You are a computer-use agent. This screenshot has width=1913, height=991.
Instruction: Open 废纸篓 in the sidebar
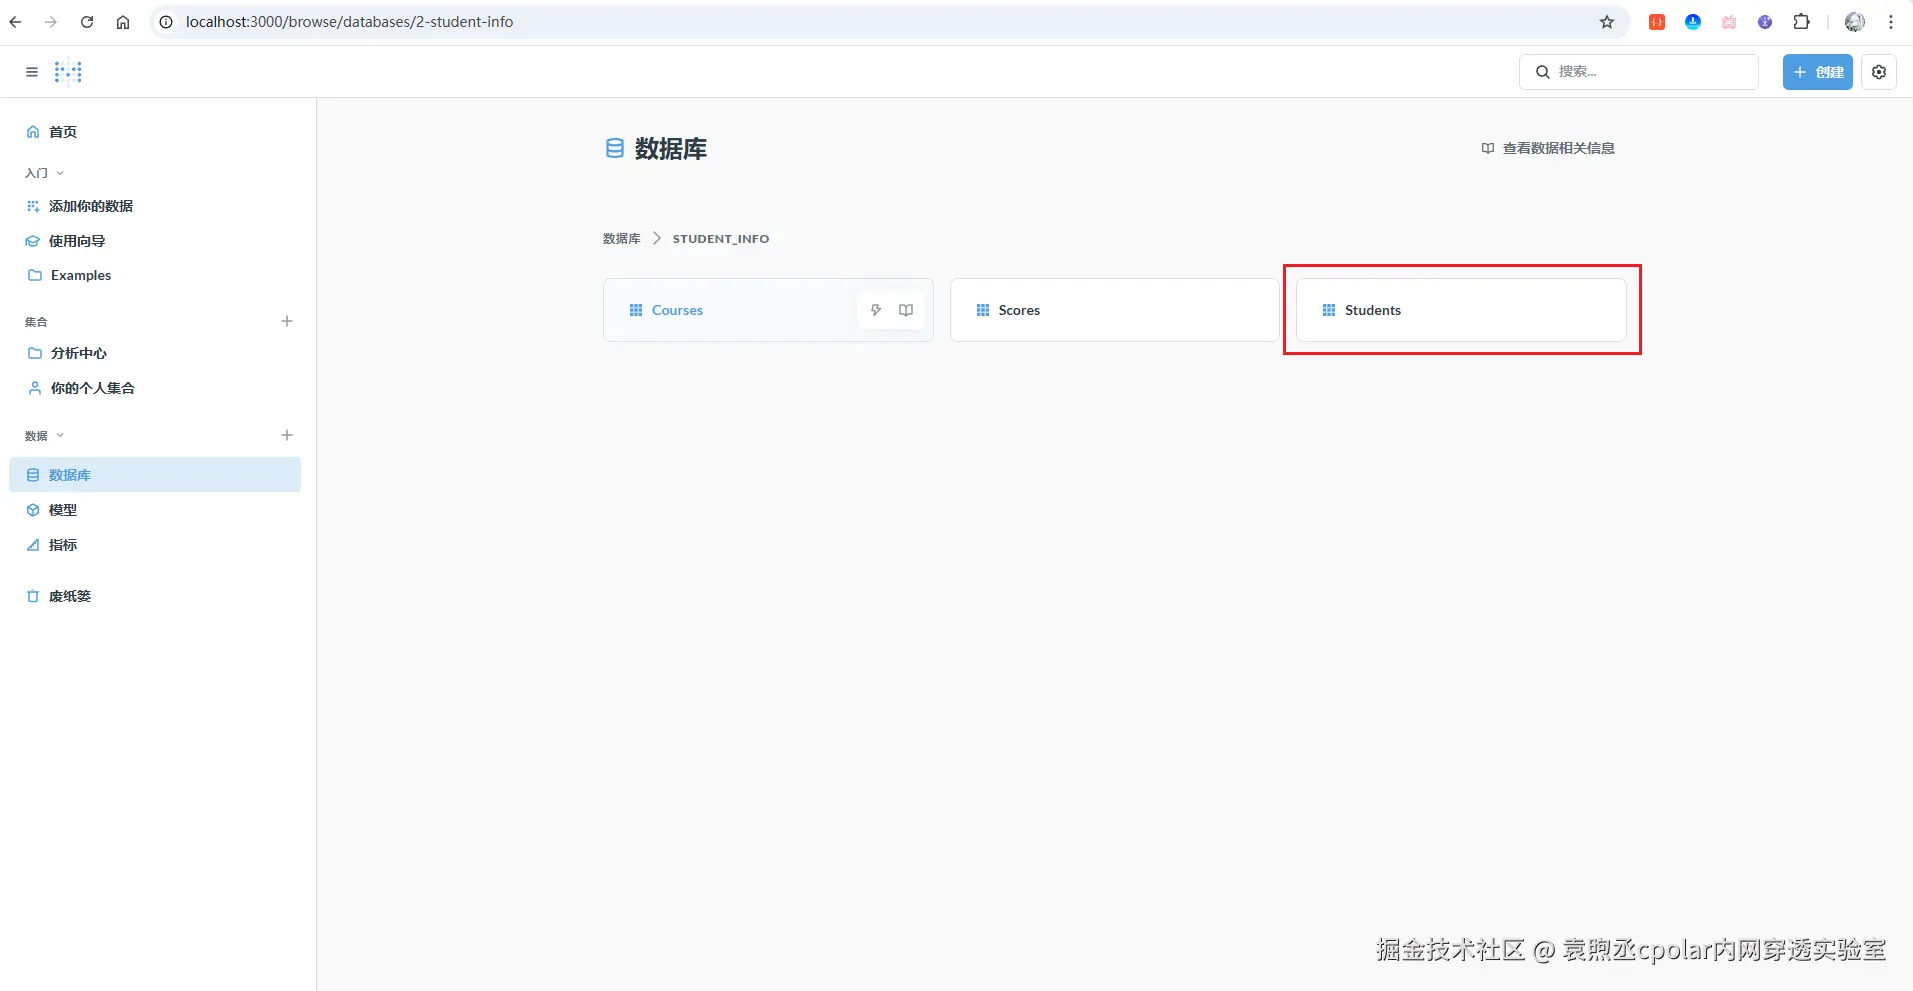point(155,596)
